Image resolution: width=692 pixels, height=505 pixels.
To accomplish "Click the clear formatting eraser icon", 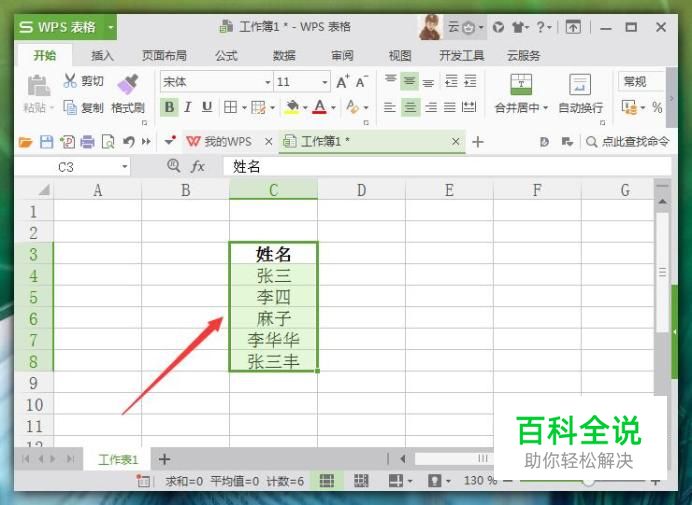I will (353, 107).
